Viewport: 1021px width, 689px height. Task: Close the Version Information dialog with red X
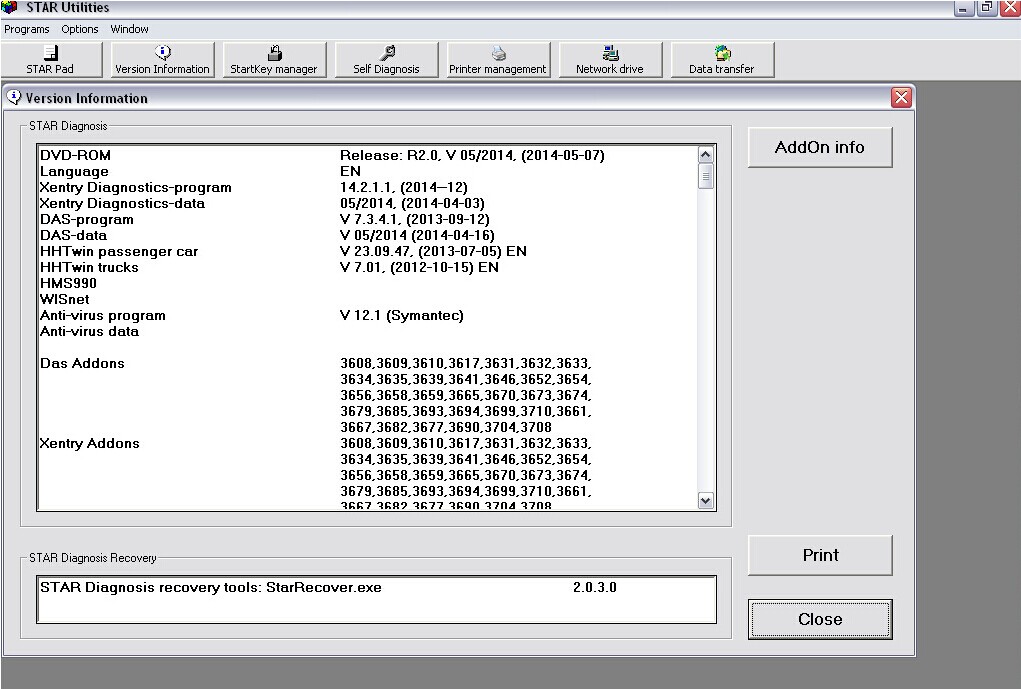pyautogui.click(x=902, y=98)
